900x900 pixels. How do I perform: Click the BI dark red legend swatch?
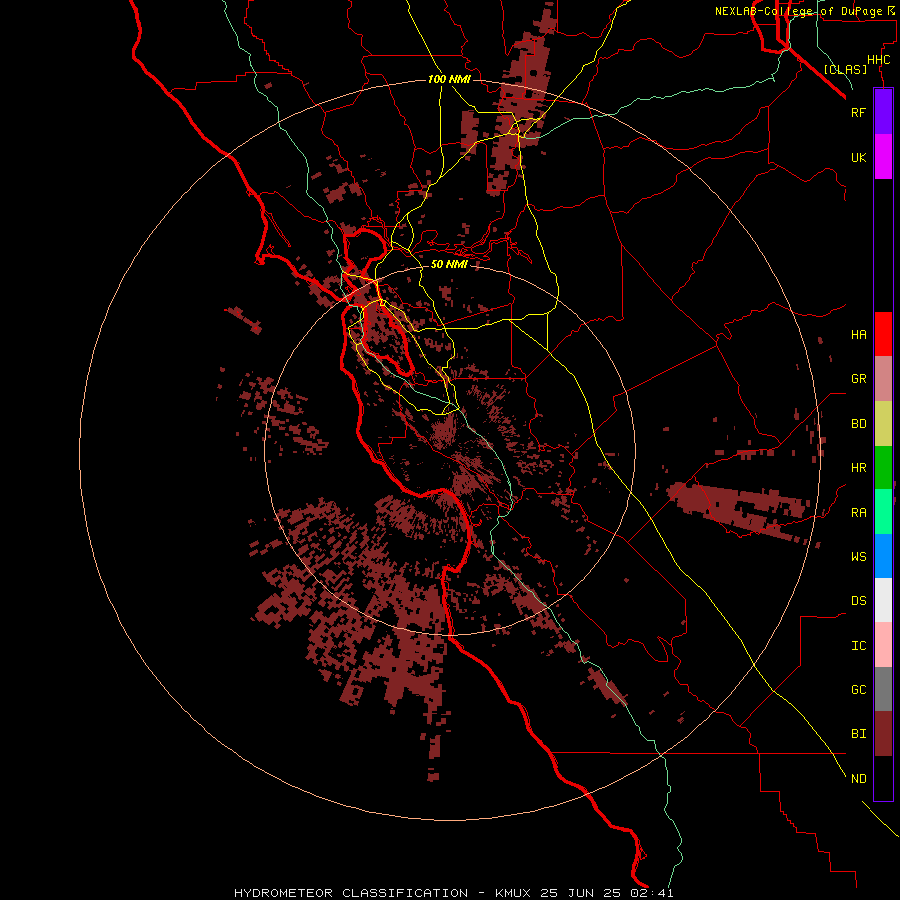883,734
